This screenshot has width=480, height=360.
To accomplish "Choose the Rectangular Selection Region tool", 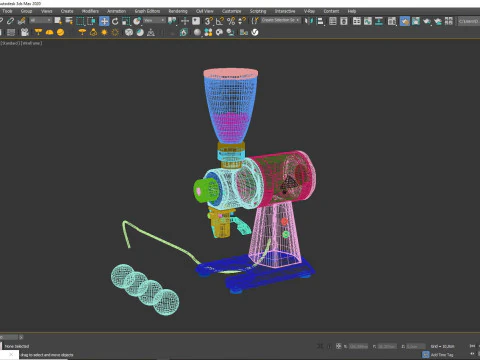I will click(80, 21).
